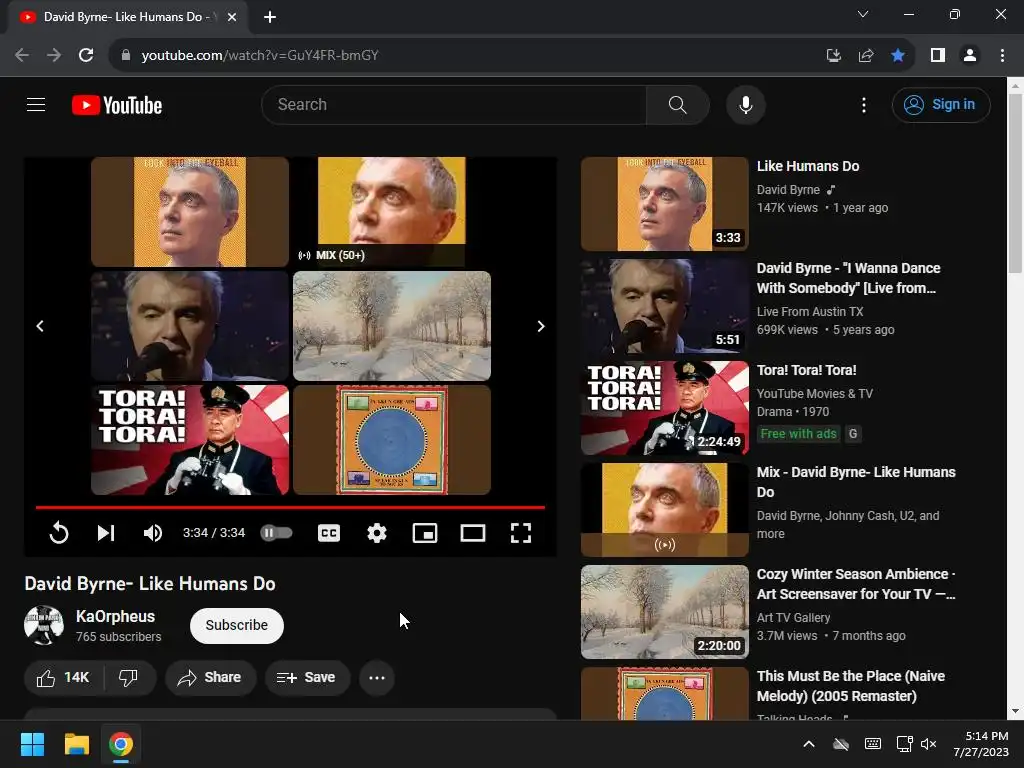Close the David Byrne tab

coord(232,17)
